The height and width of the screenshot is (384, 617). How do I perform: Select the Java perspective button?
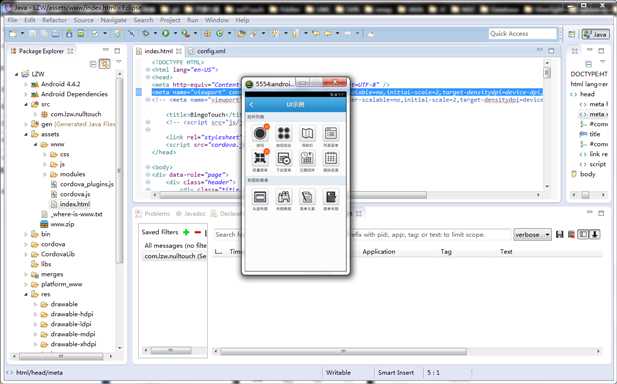pyautogui.click(x=595, y=35)
